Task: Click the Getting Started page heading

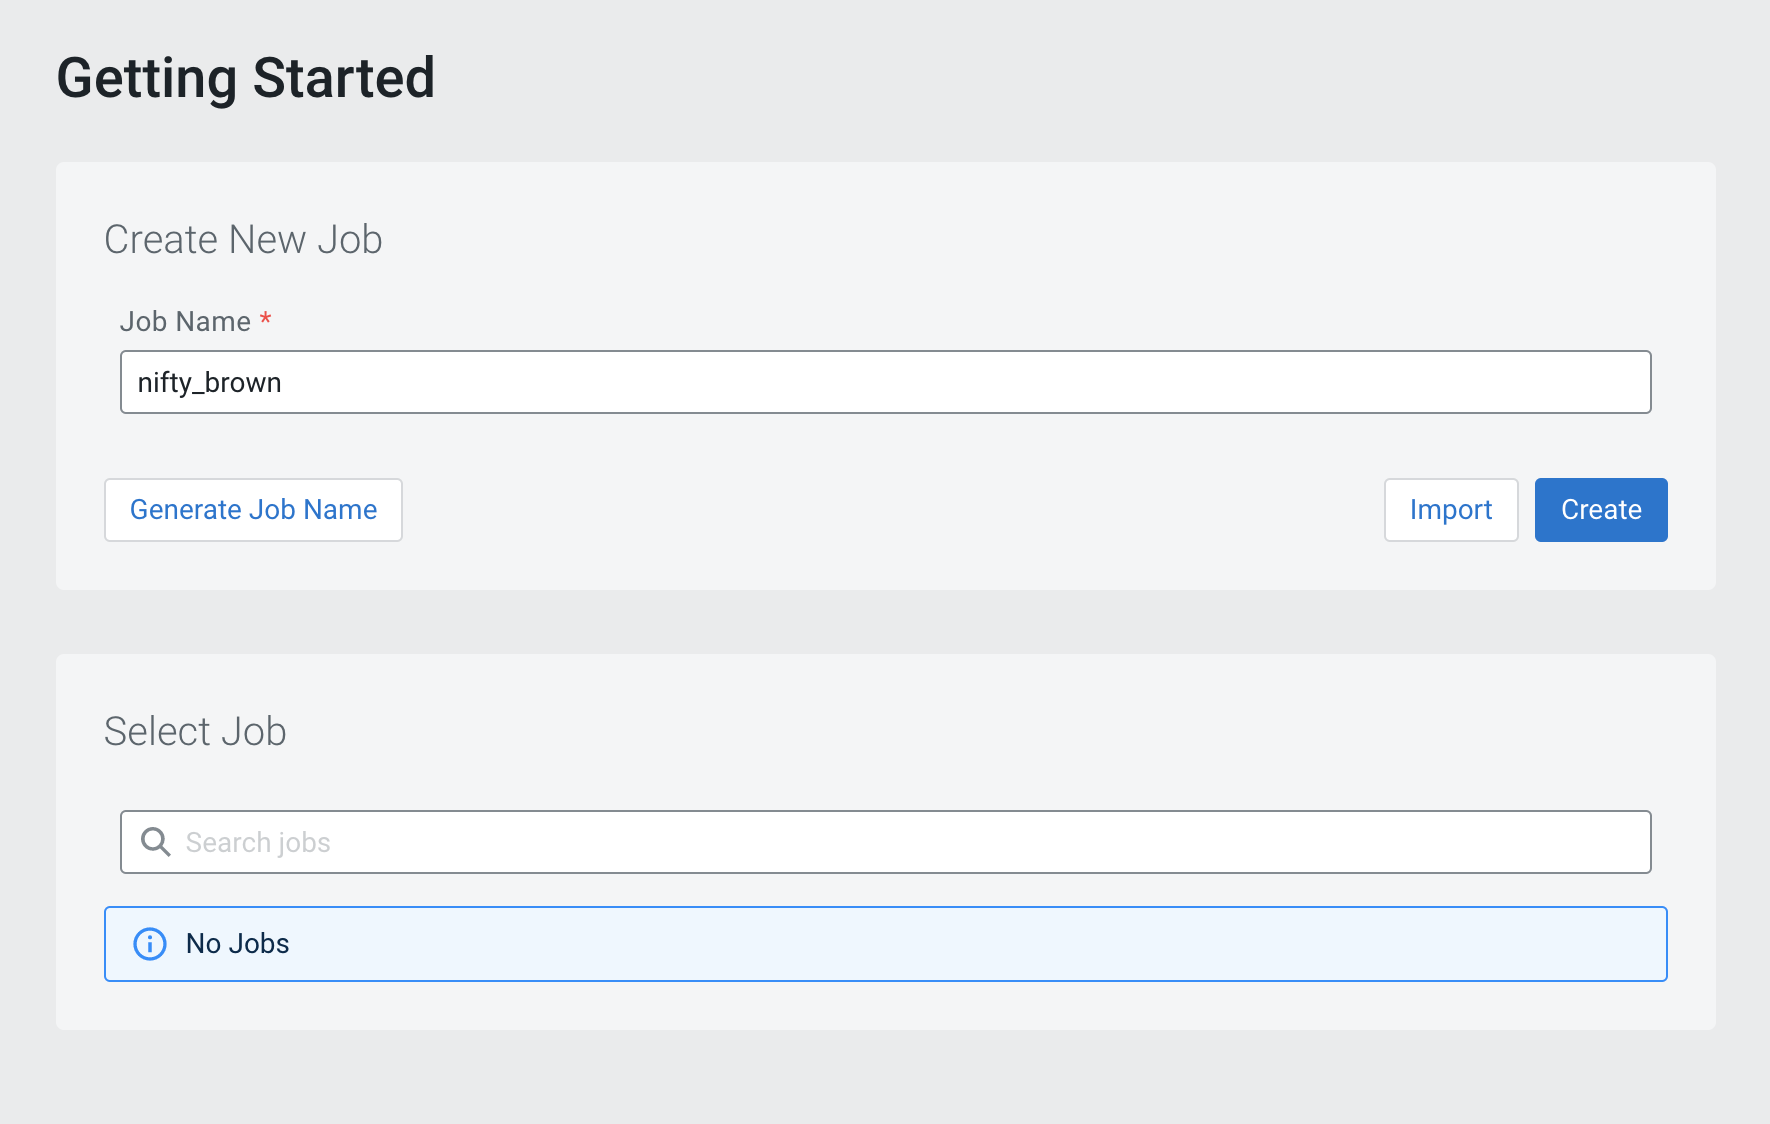Action: coord(246,78)
